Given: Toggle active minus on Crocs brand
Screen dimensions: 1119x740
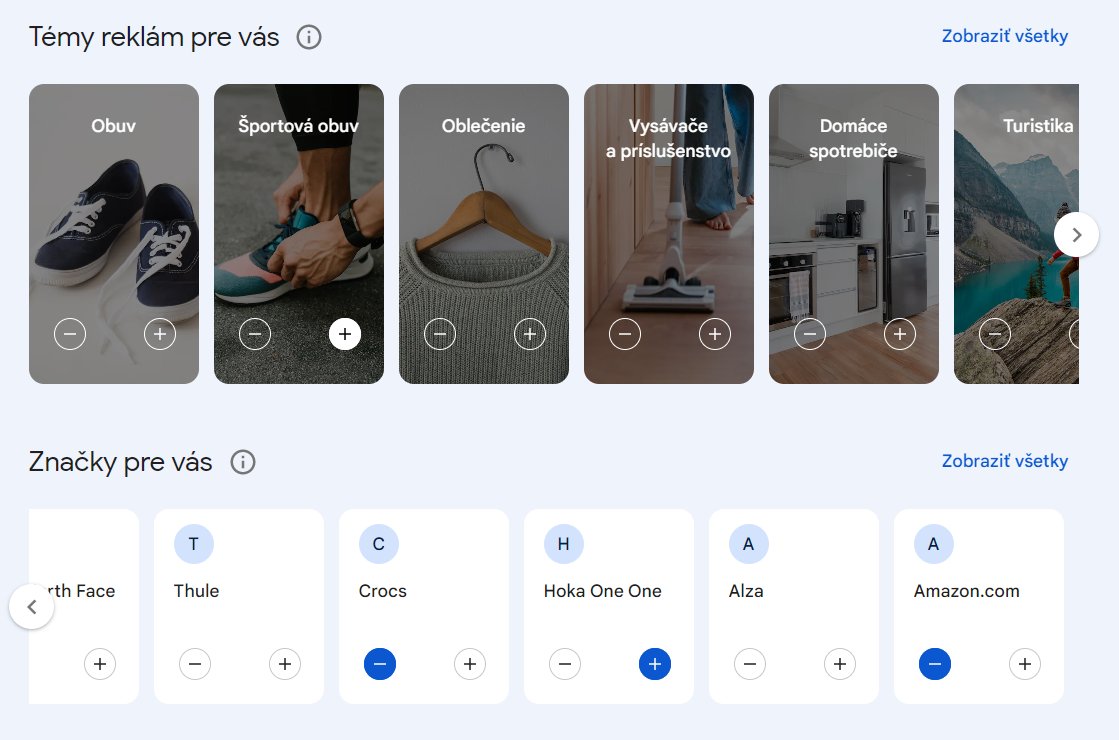Looking at the screenshot, I should [380, 664].
